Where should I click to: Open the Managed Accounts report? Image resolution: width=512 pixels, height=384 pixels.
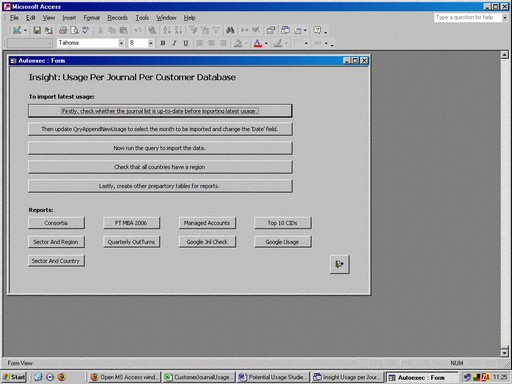coord(207,223)
